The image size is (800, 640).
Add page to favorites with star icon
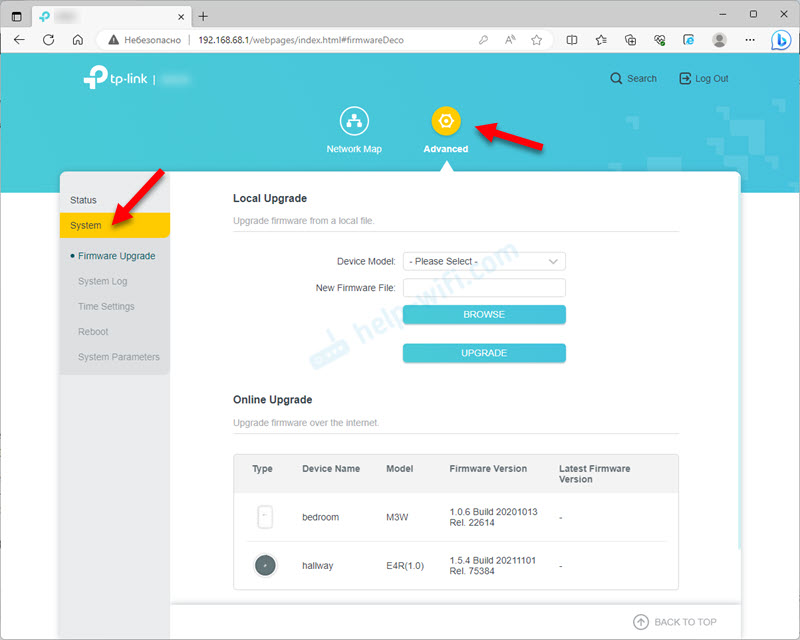(x=537, y=40)
